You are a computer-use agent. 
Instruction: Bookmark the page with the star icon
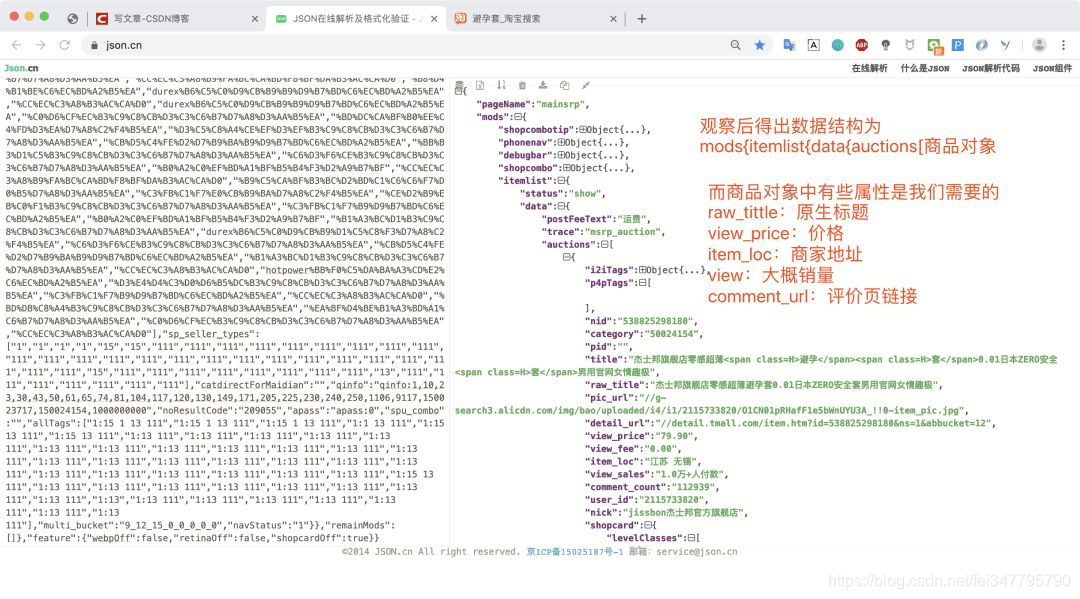(760, 45)
